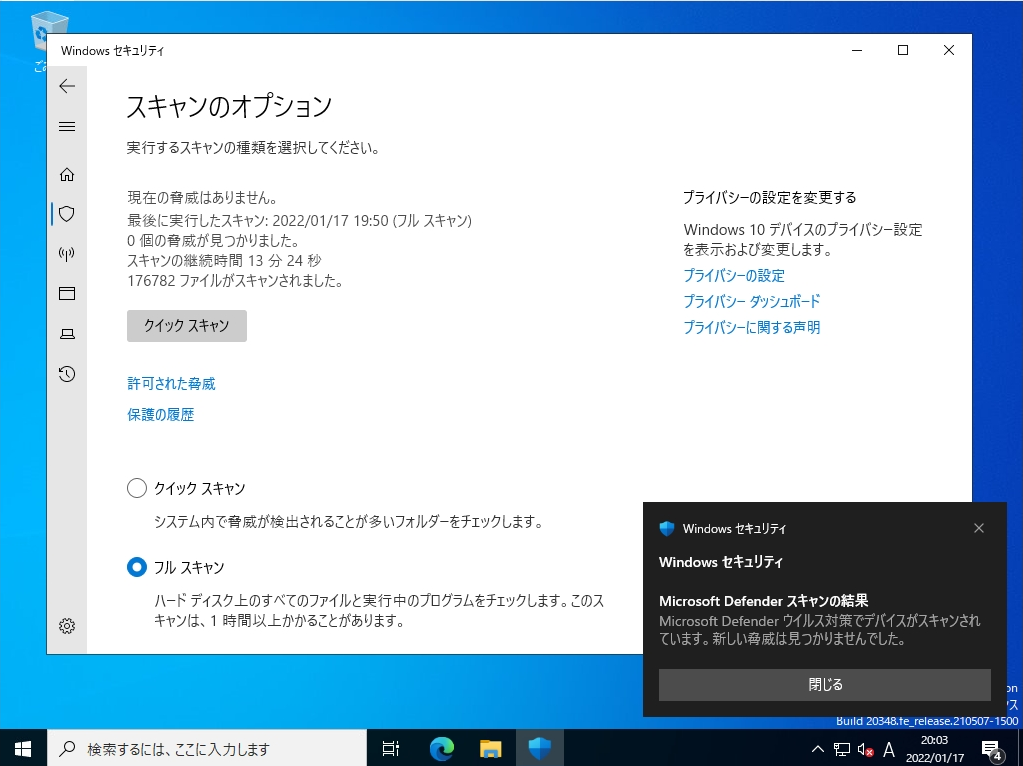Select Virus & threat protection shield icon
Image resolution: width=1023 pixels, height=766 pixels.
pyautogui.click(x=67, y=213)
